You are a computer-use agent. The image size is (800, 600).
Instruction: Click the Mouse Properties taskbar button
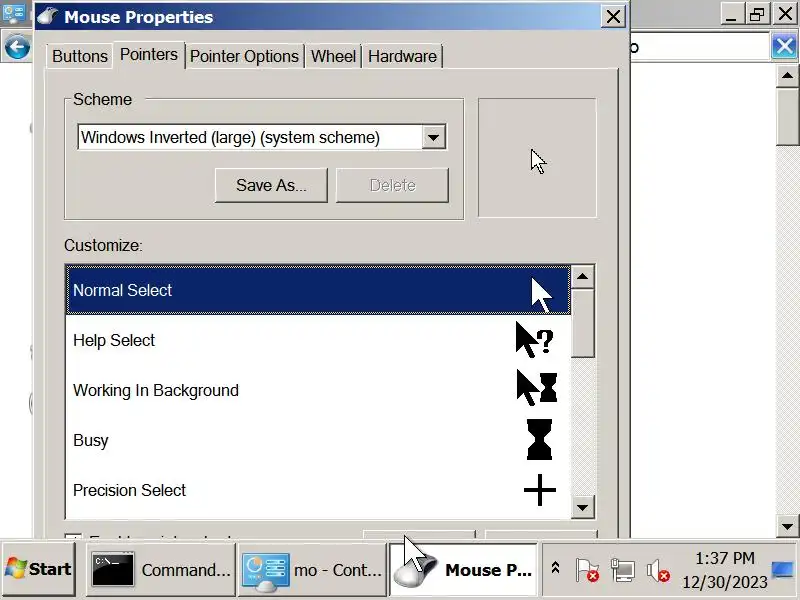point(463,569)
